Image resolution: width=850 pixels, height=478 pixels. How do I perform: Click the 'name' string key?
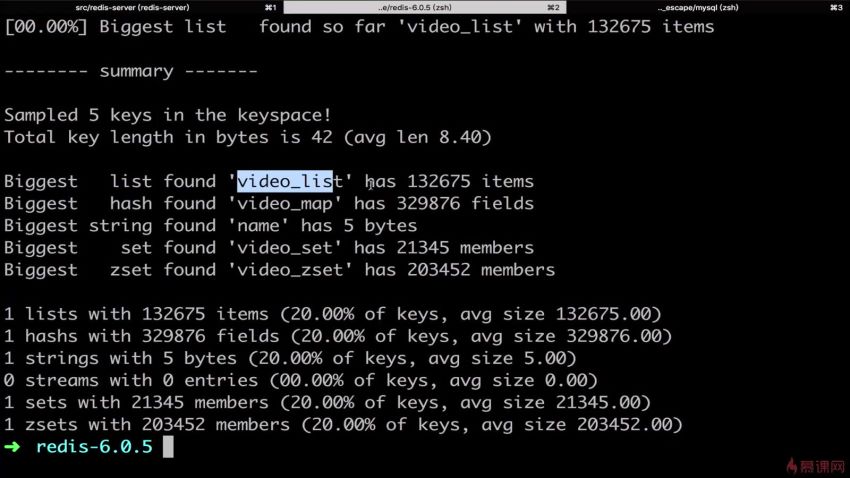click(258, 225)
